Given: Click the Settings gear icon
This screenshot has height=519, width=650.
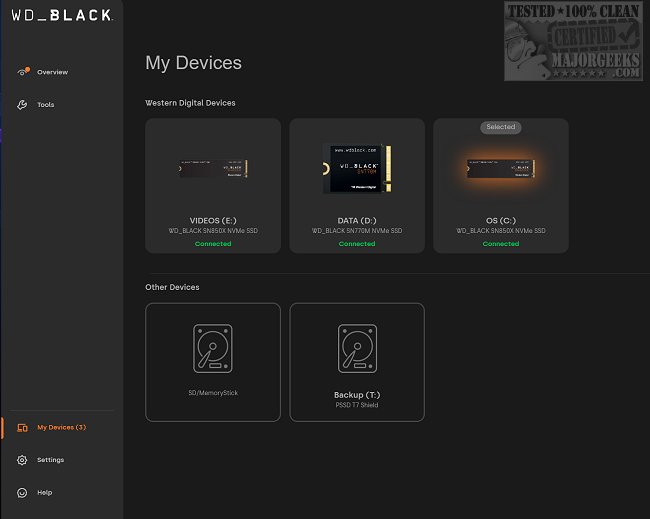Looking at the screenshot, I should [22, 460].
